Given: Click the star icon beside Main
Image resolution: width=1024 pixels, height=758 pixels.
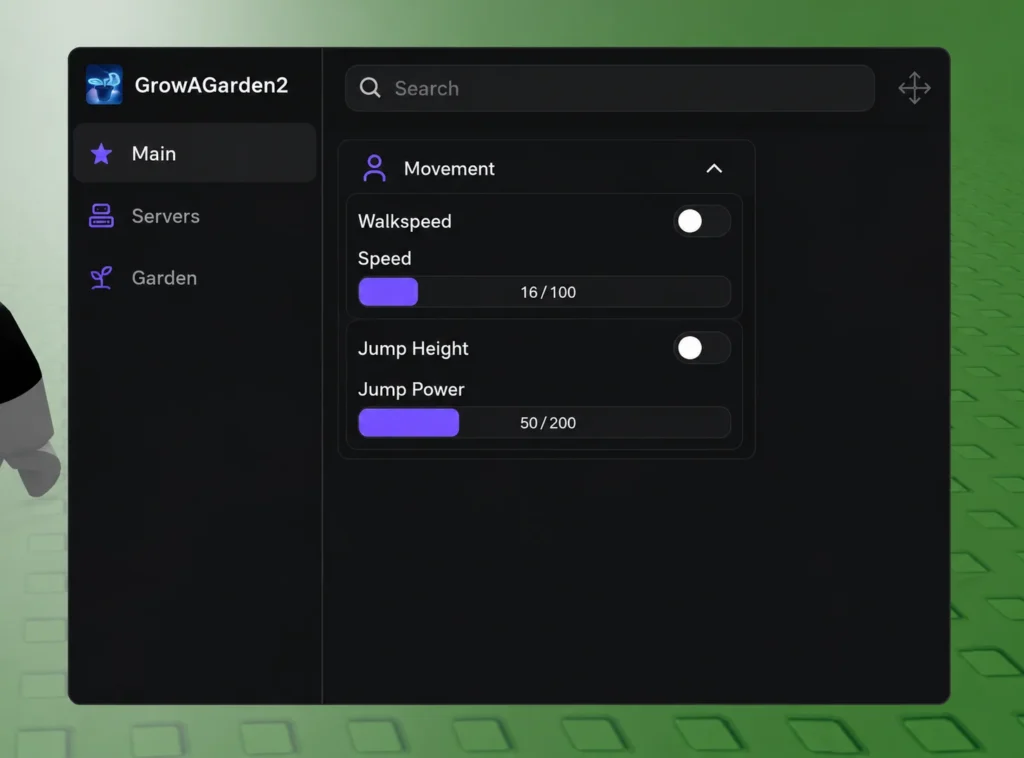Looking at the screenshot, I should pyautogui.click(x=101, y=154).
